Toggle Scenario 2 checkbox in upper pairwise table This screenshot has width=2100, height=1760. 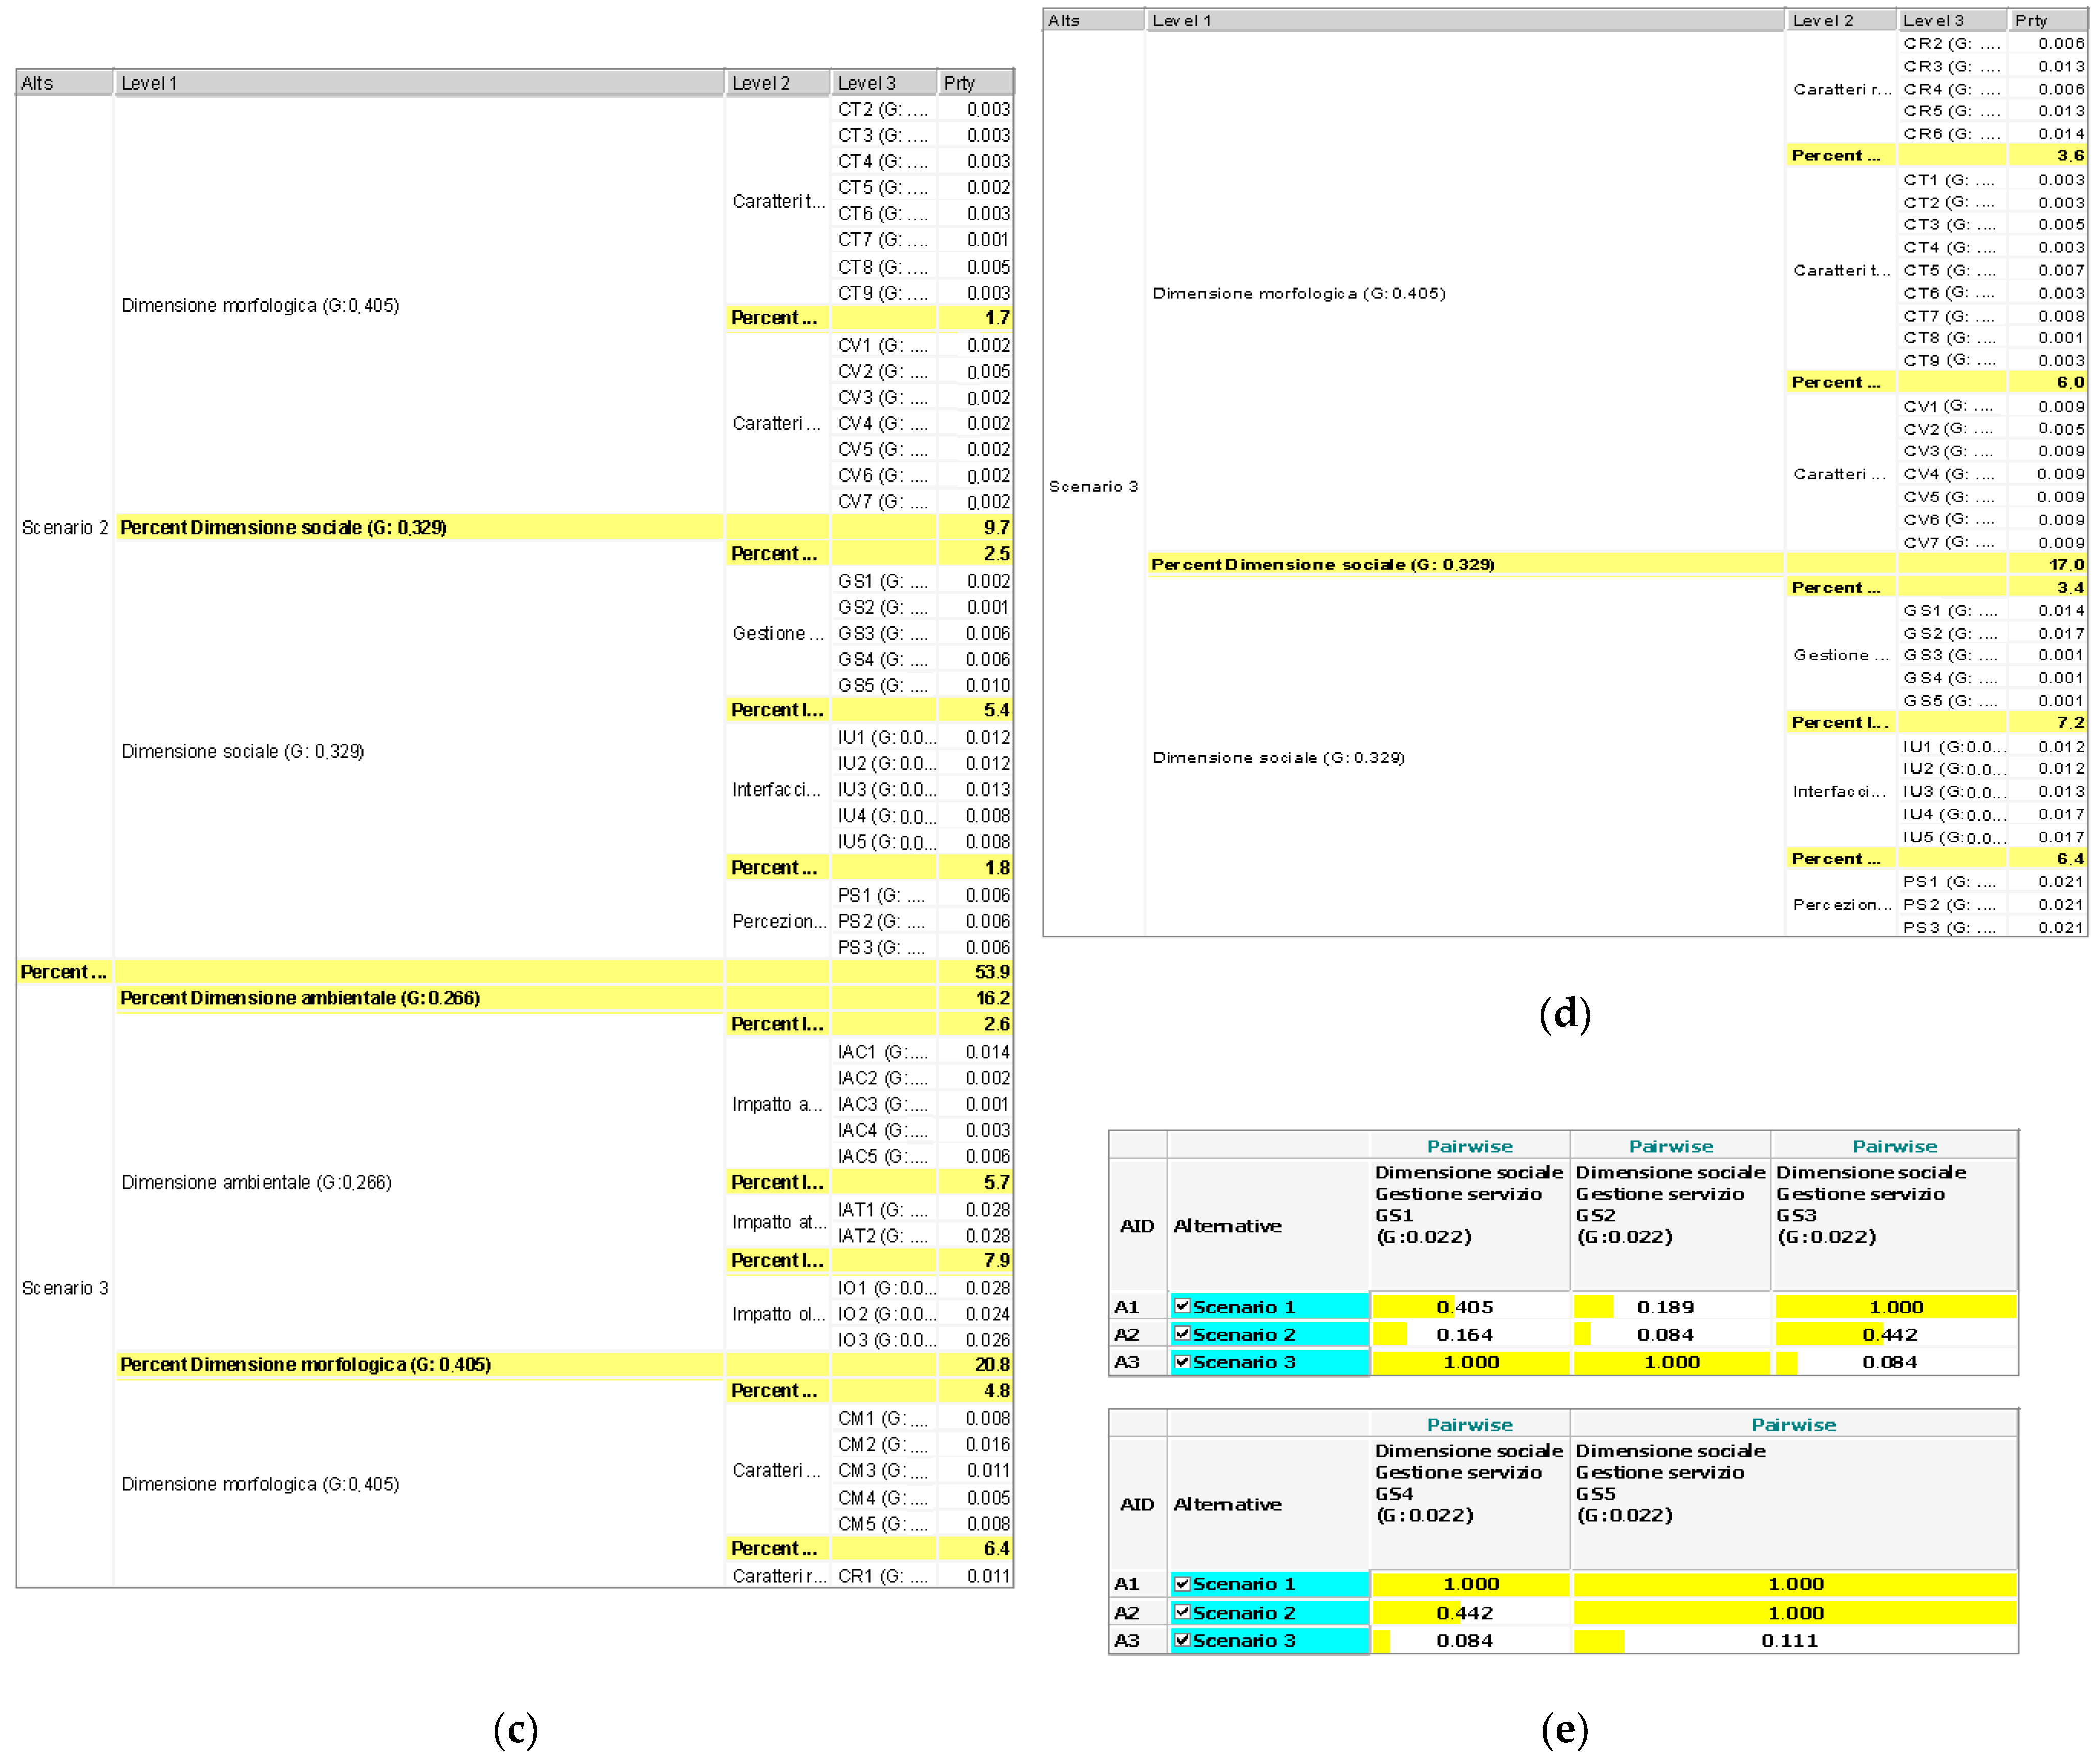[x=1182, y=1333]
